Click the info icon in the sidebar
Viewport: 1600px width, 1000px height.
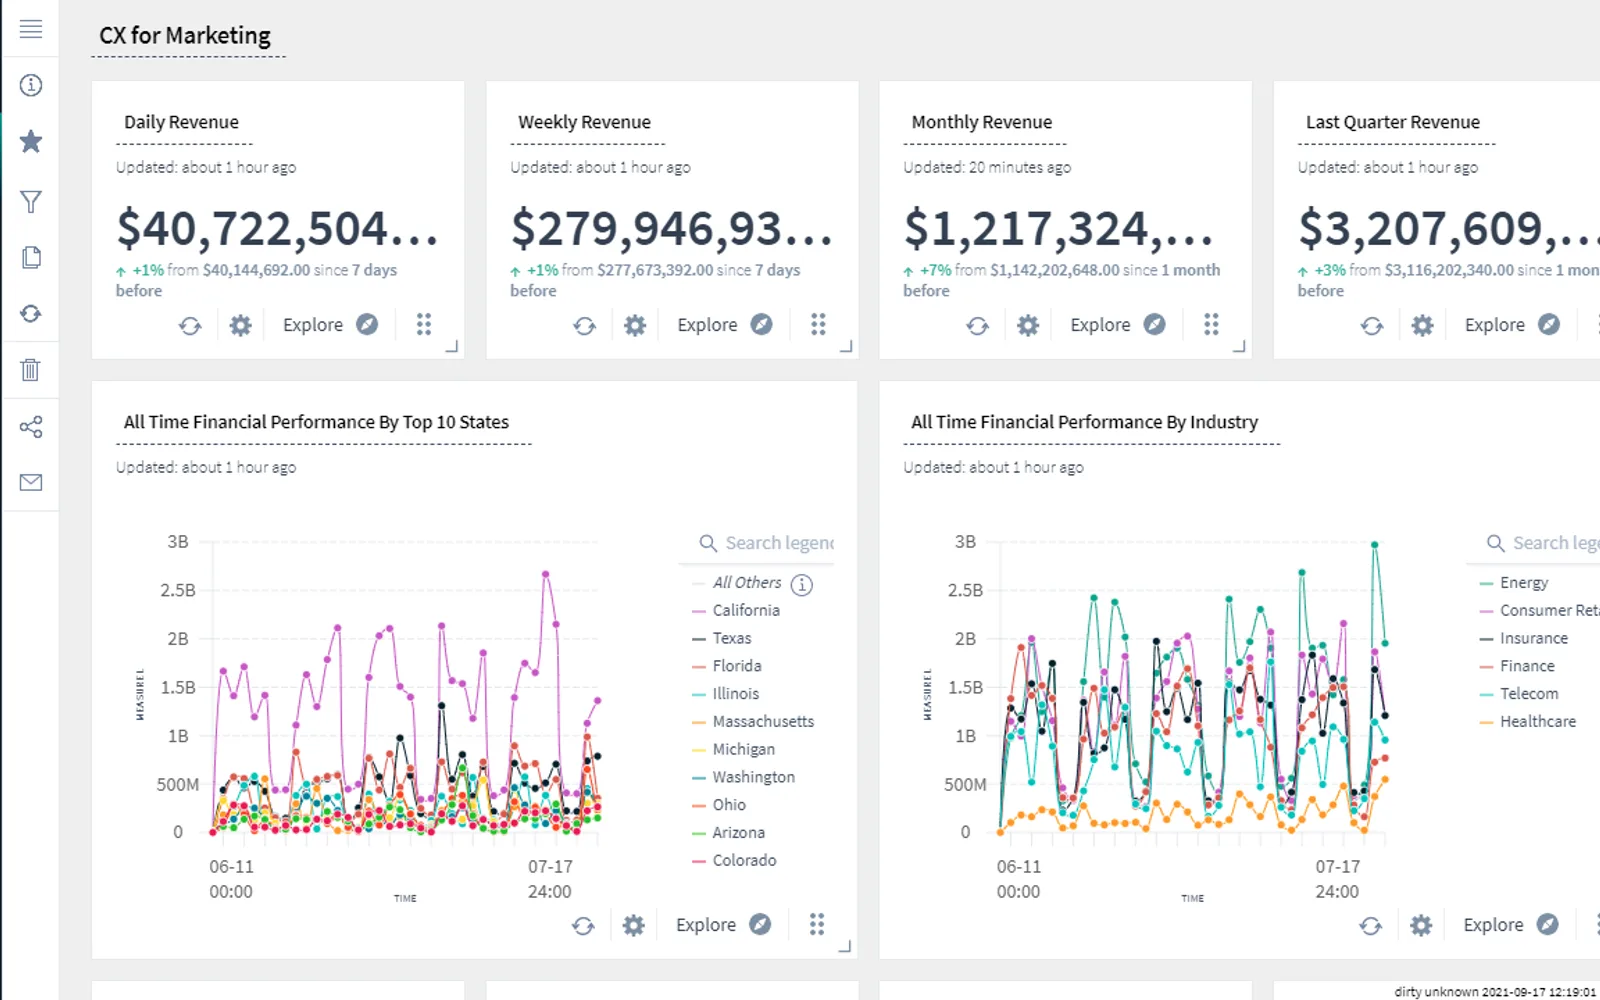[31, 85]
